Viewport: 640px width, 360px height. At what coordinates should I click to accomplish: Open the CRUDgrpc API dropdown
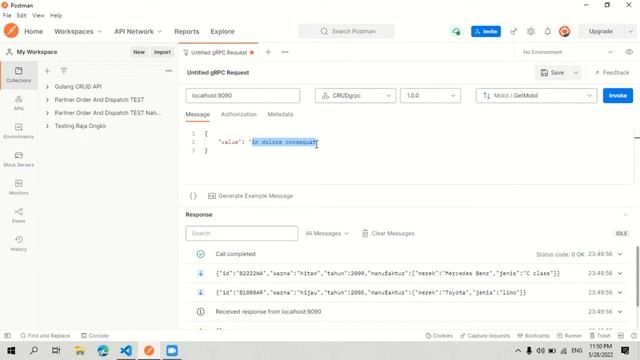(355, 96)
